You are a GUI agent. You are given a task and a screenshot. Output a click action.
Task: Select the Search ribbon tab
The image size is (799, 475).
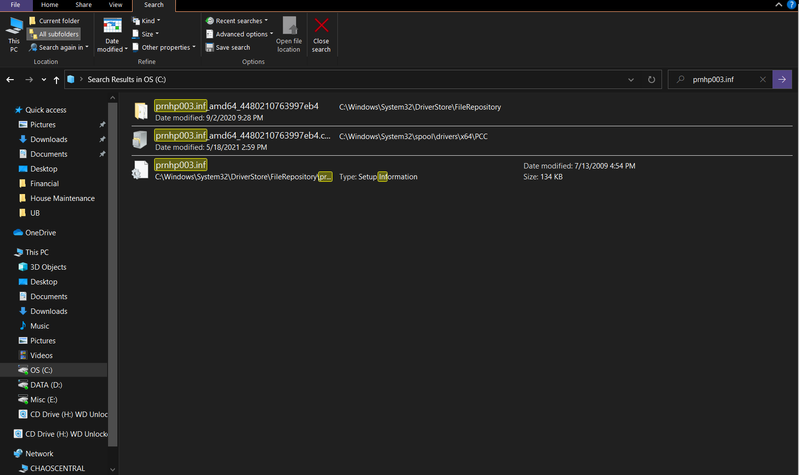154,5
